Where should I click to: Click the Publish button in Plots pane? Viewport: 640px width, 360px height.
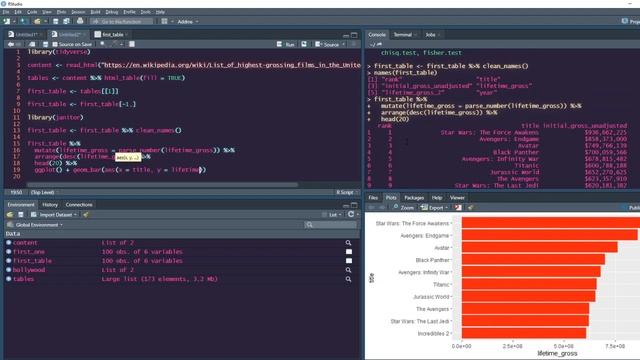pyautogui.click(x=631, y=208)
